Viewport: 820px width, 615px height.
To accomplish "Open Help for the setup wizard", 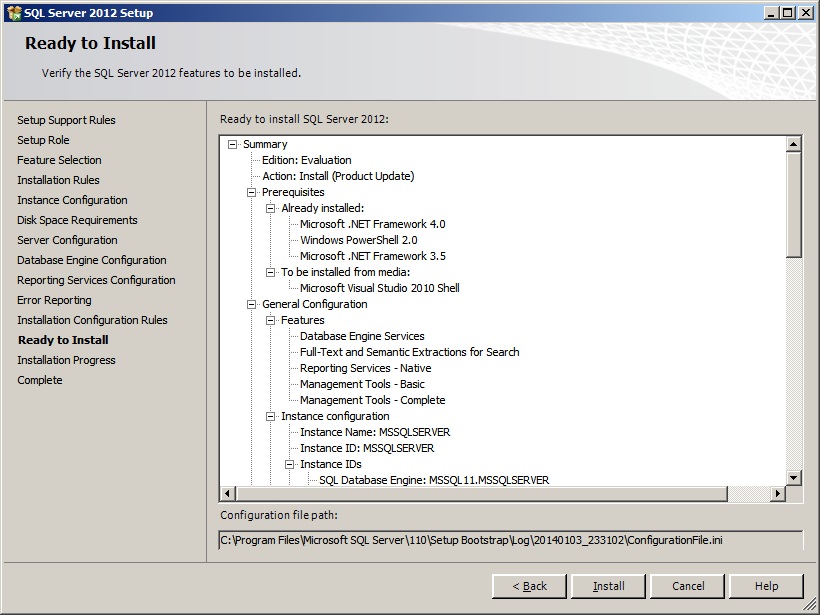I will pos(766,586).
